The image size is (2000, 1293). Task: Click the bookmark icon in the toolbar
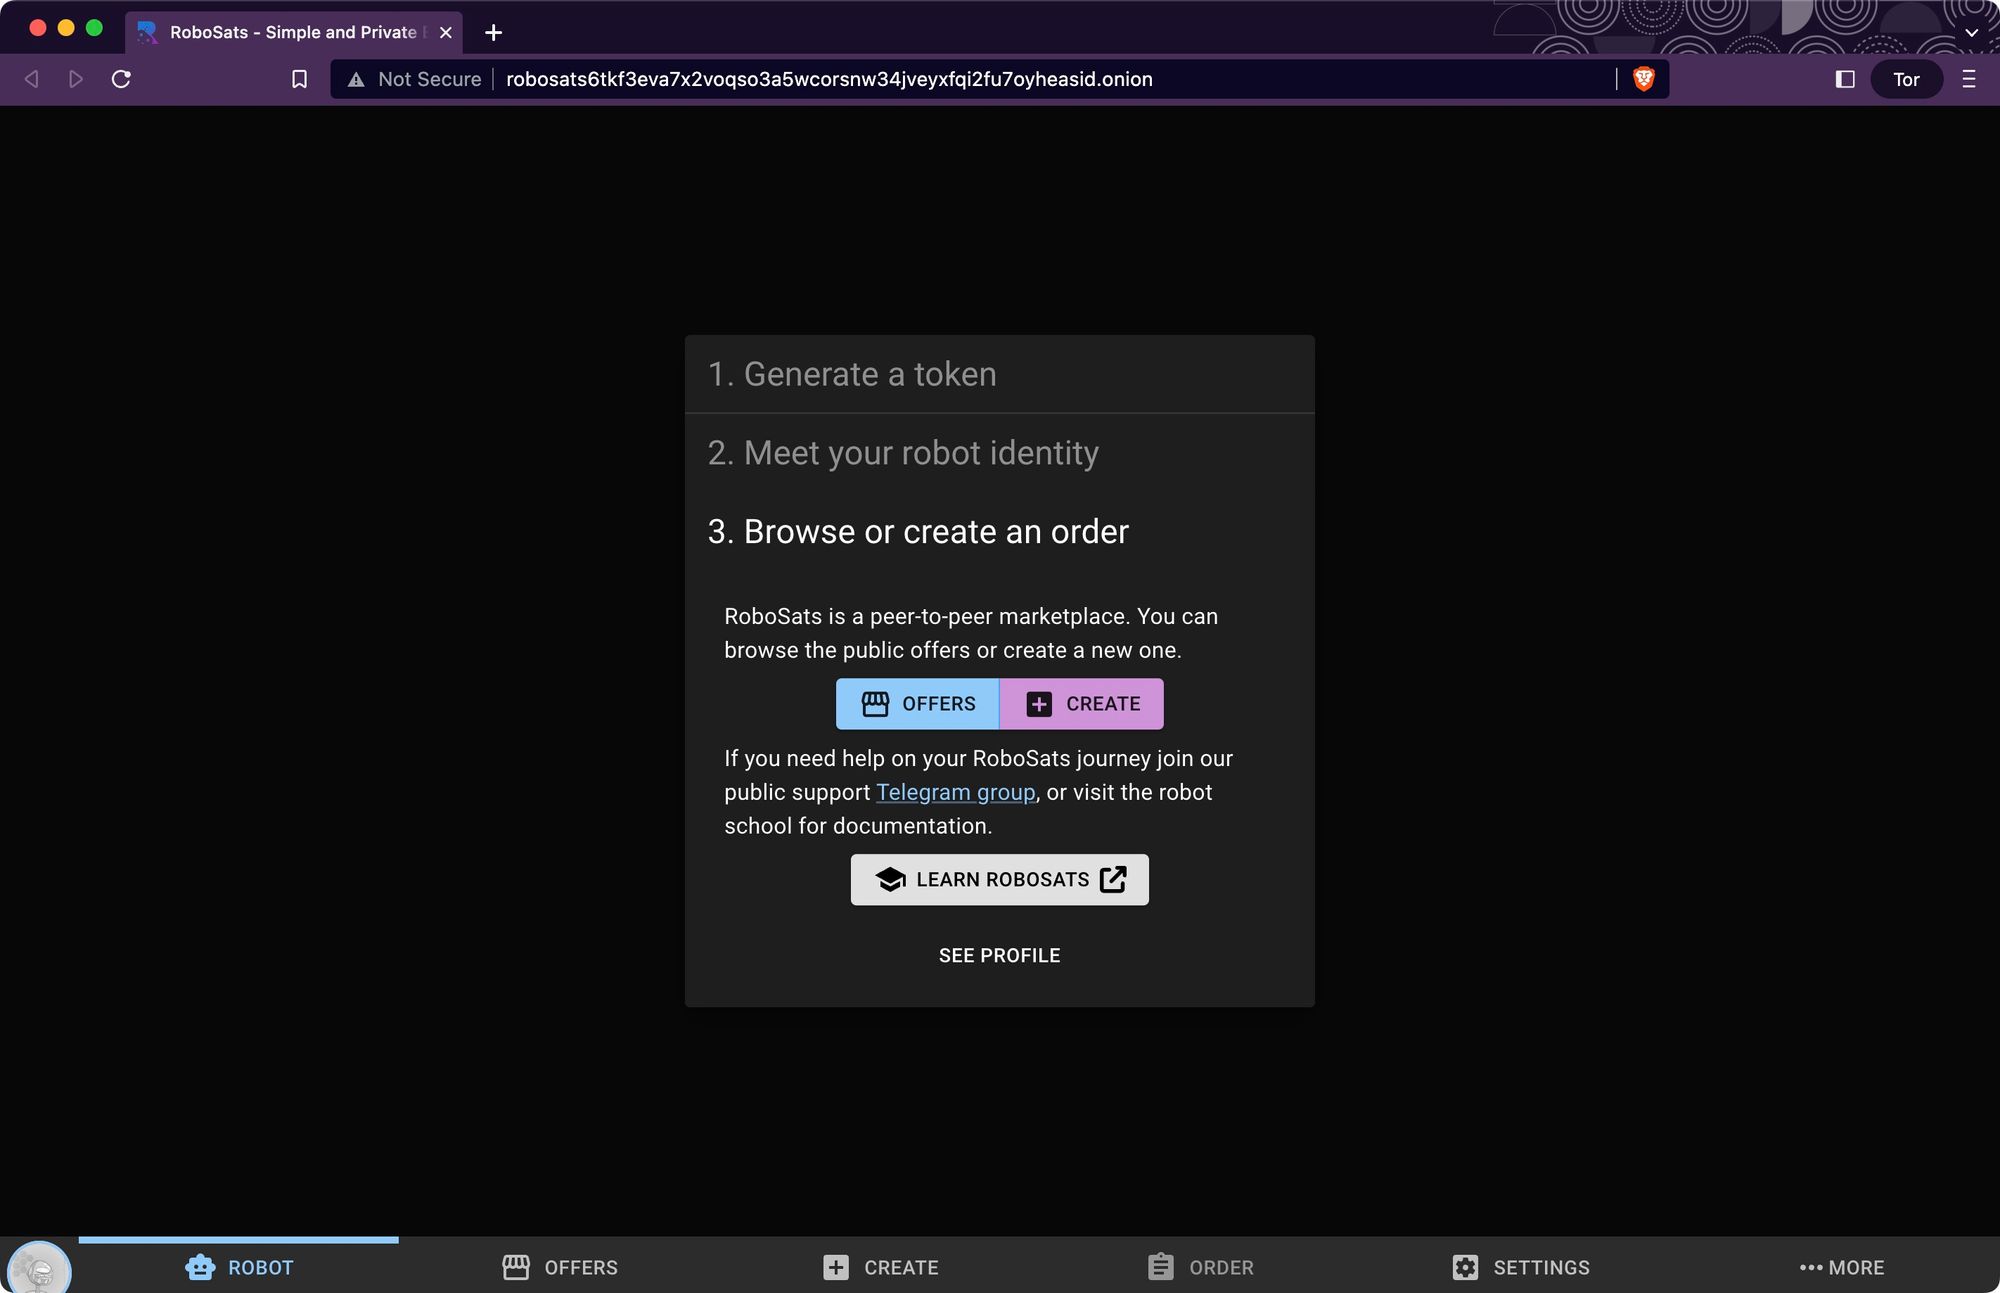[x=299, y=79]
